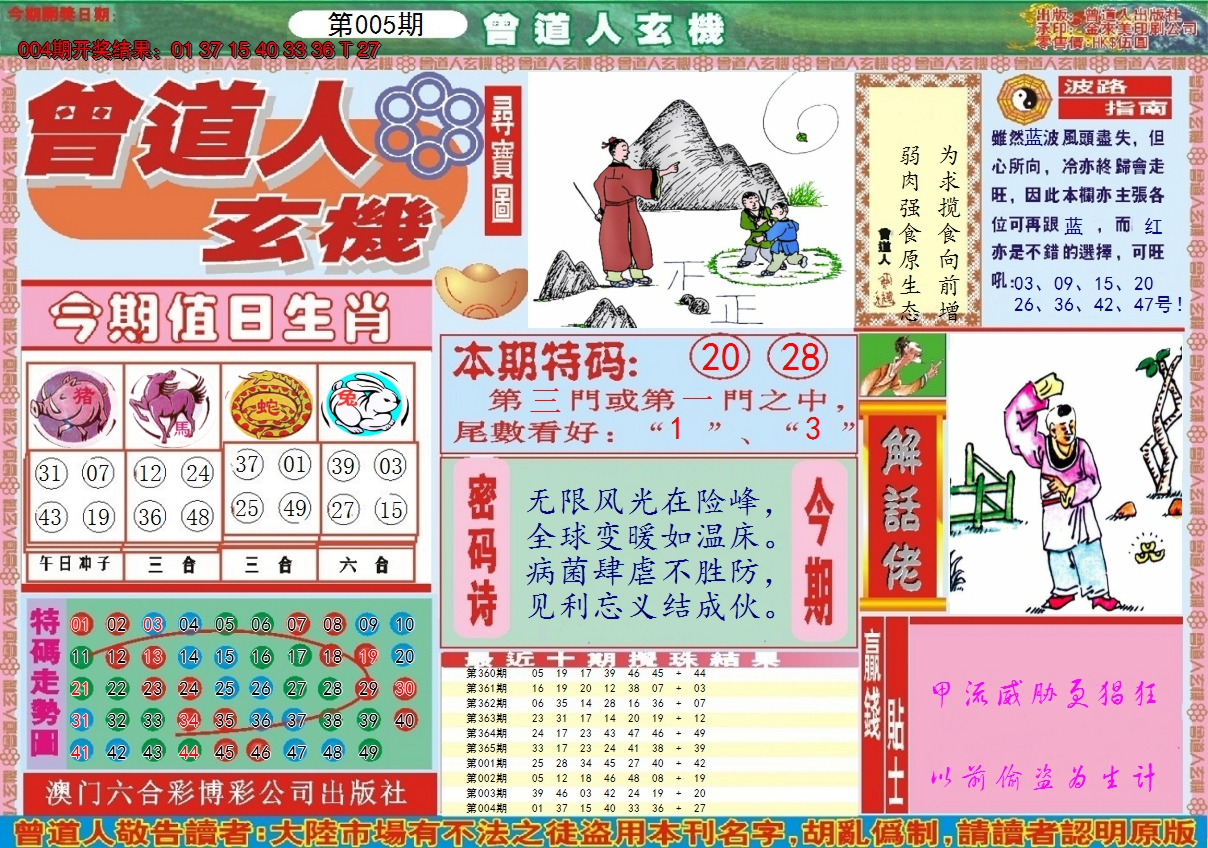Open the treasure map illustration with mountain
The width and height of the screenshot is (1208, 848).
pos(690,200)
